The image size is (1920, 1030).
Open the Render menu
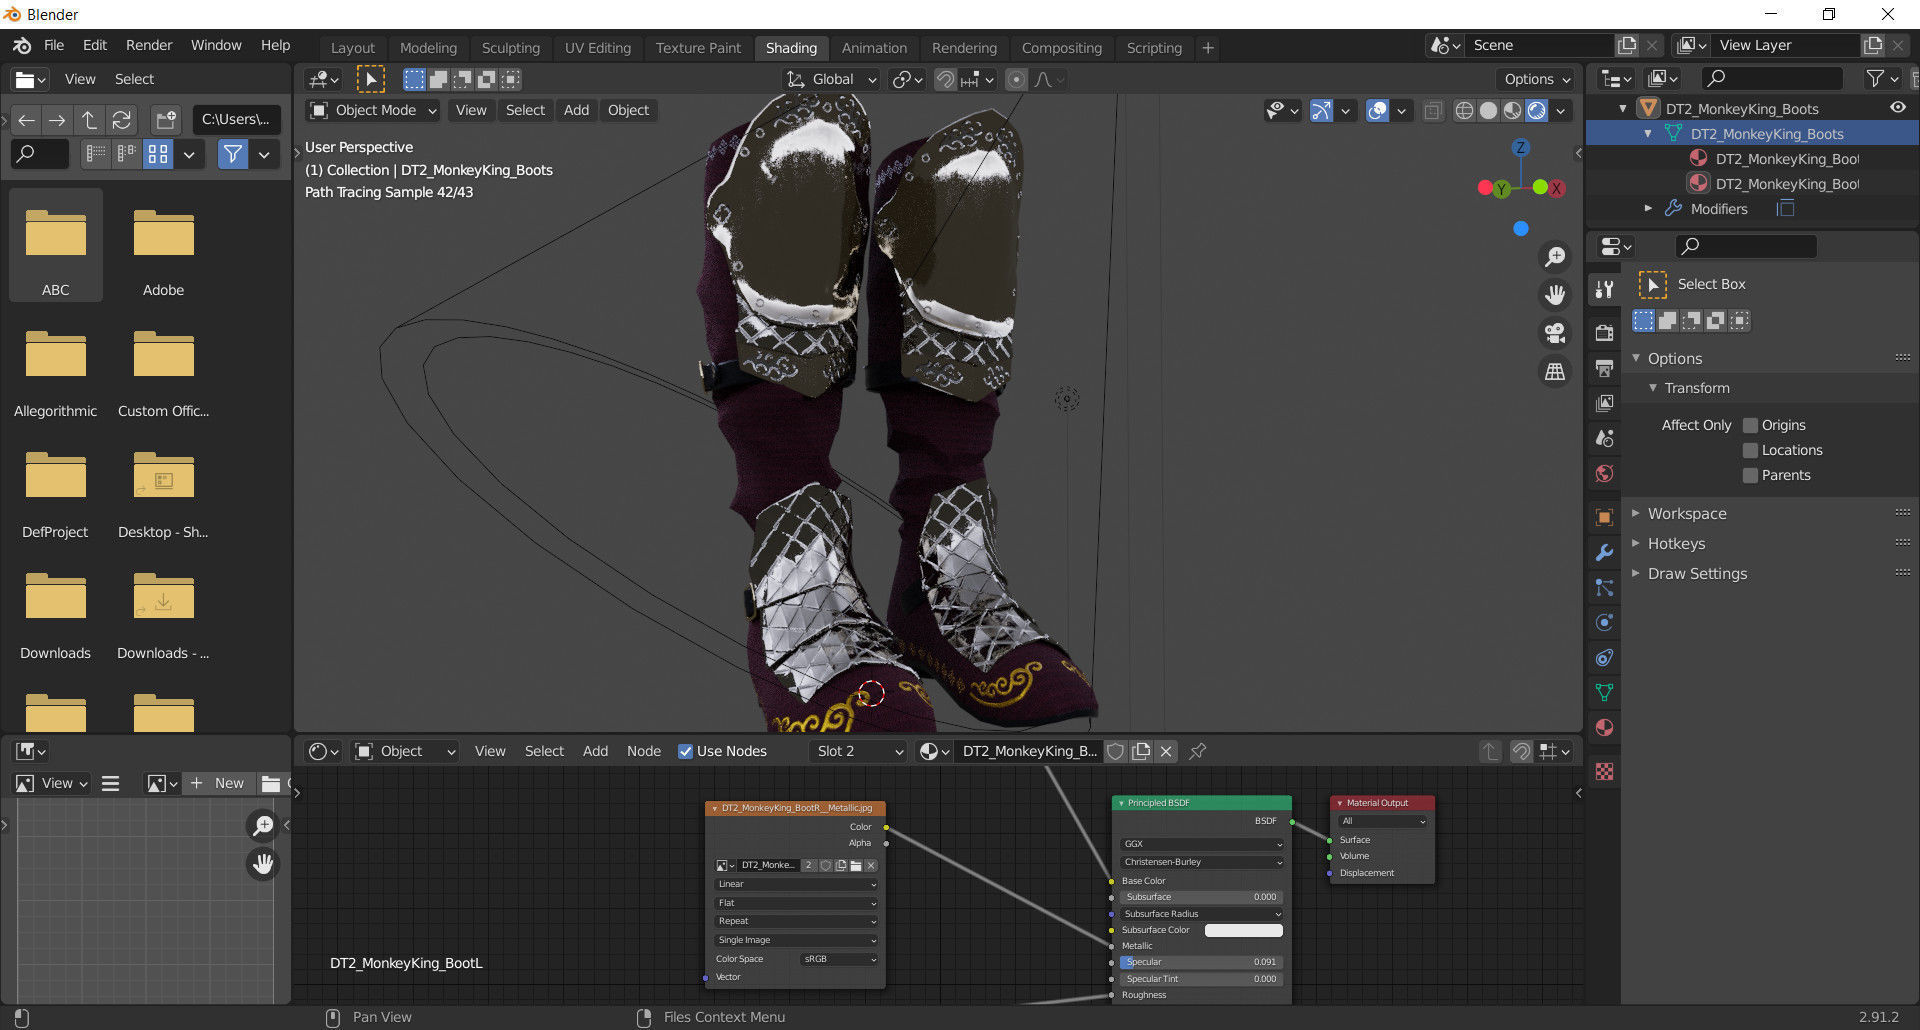coord(148,45)
